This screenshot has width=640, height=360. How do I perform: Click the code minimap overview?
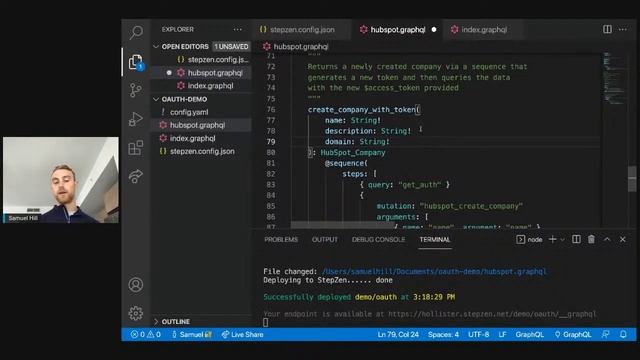pos(615,78)
